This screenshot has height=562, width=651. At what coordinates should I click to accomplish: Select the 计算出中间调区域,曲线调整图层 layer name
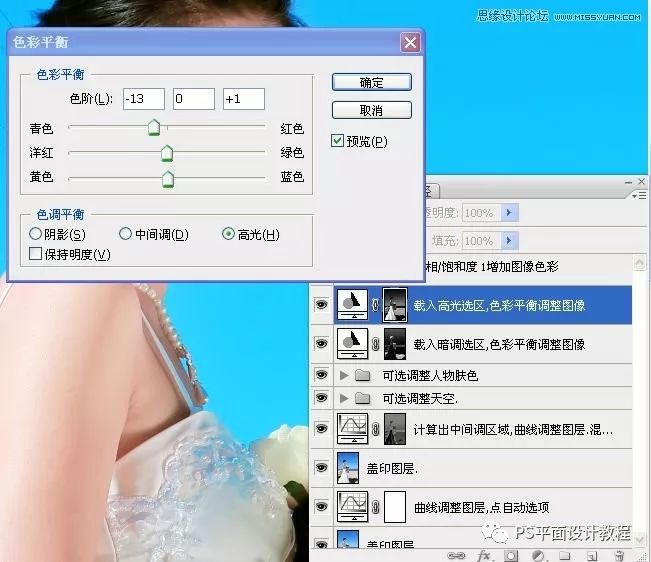(513, 429)
